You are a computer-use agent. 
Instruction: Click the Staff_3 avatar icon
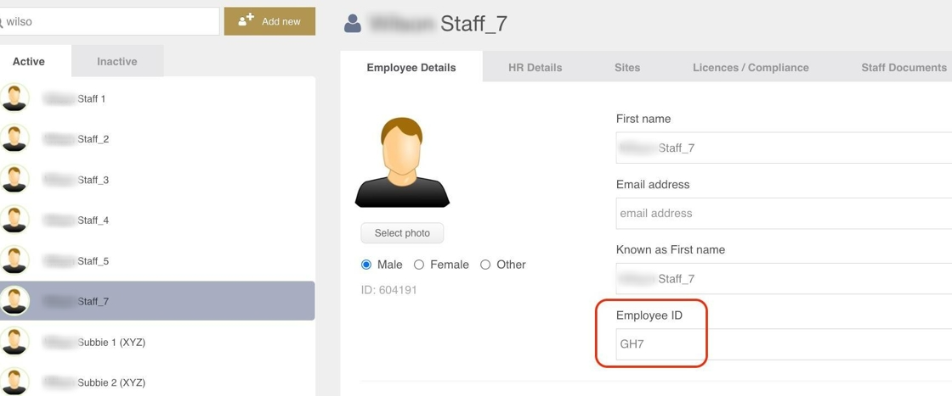14,179
